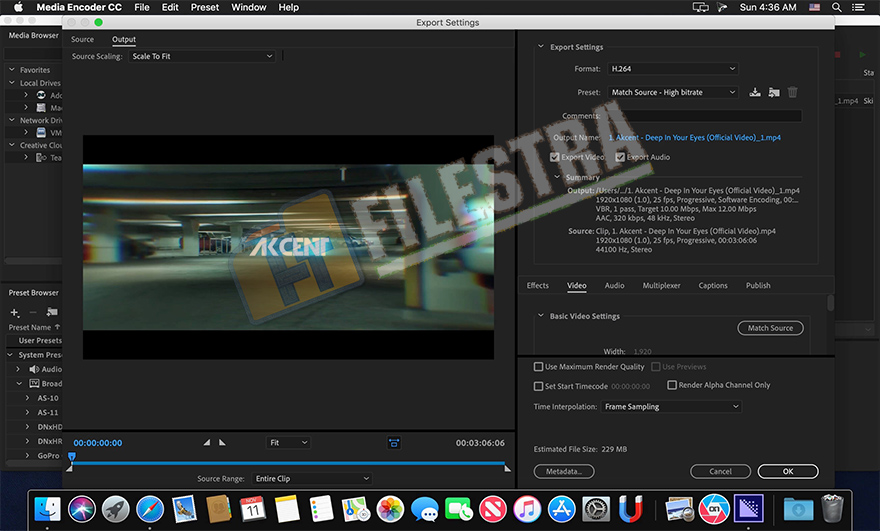Screen dimensions: 880x531
Task: Switch to the Source tab
Action: pyautogui.click(x=82, y=39)
